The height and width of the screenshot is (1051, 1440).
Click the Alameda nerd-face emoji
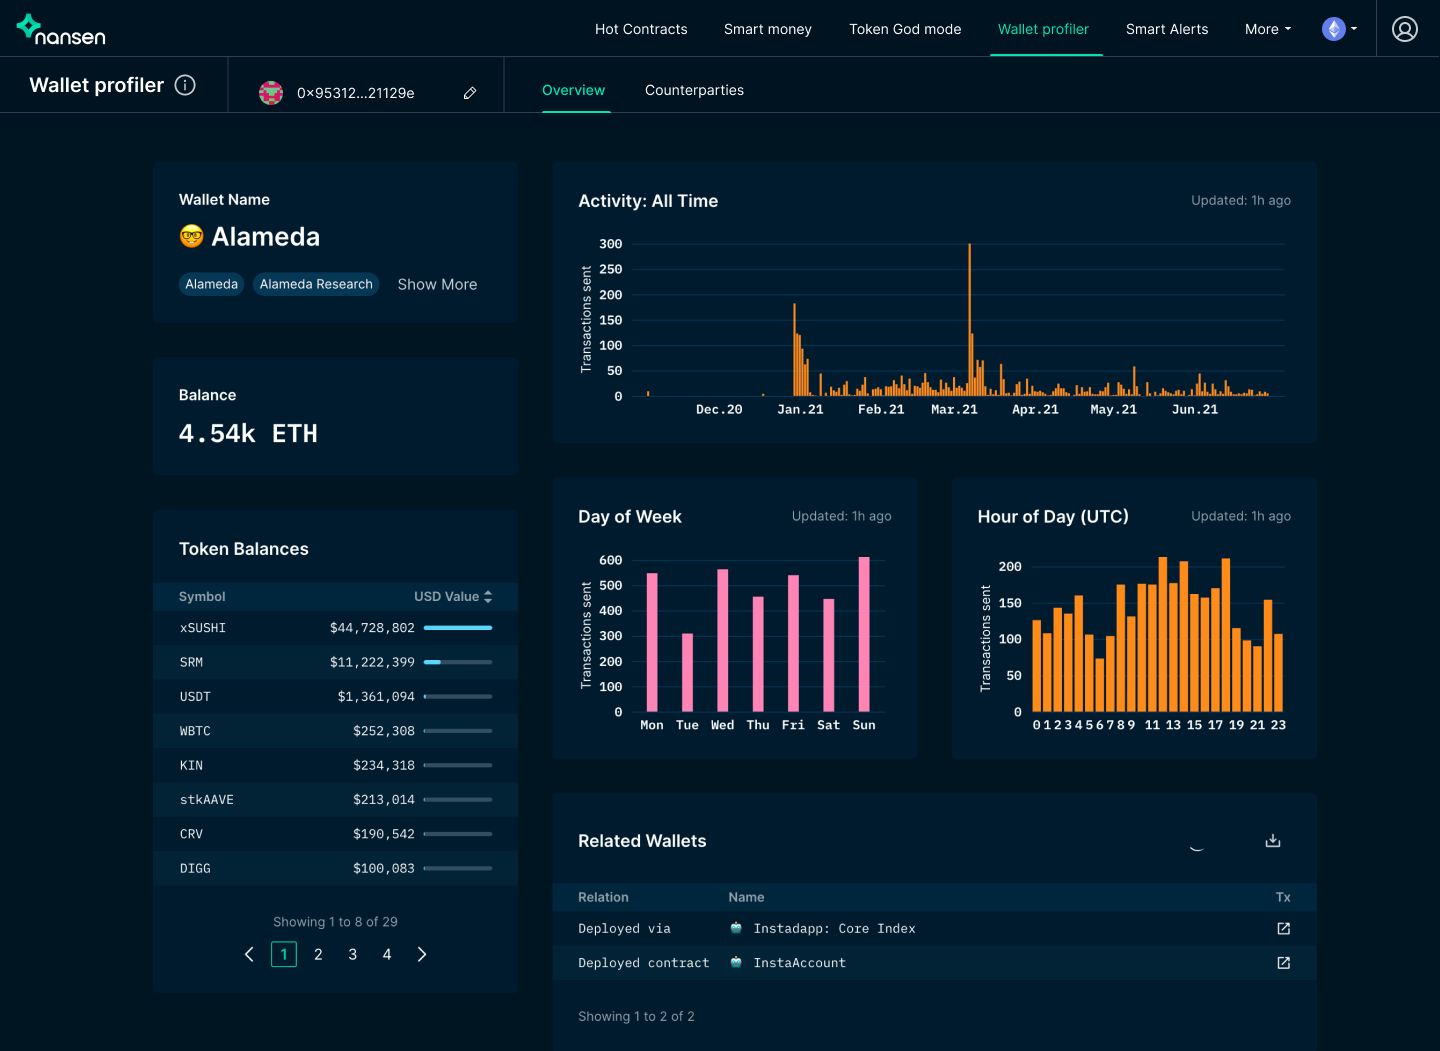(x=191, y=236)
